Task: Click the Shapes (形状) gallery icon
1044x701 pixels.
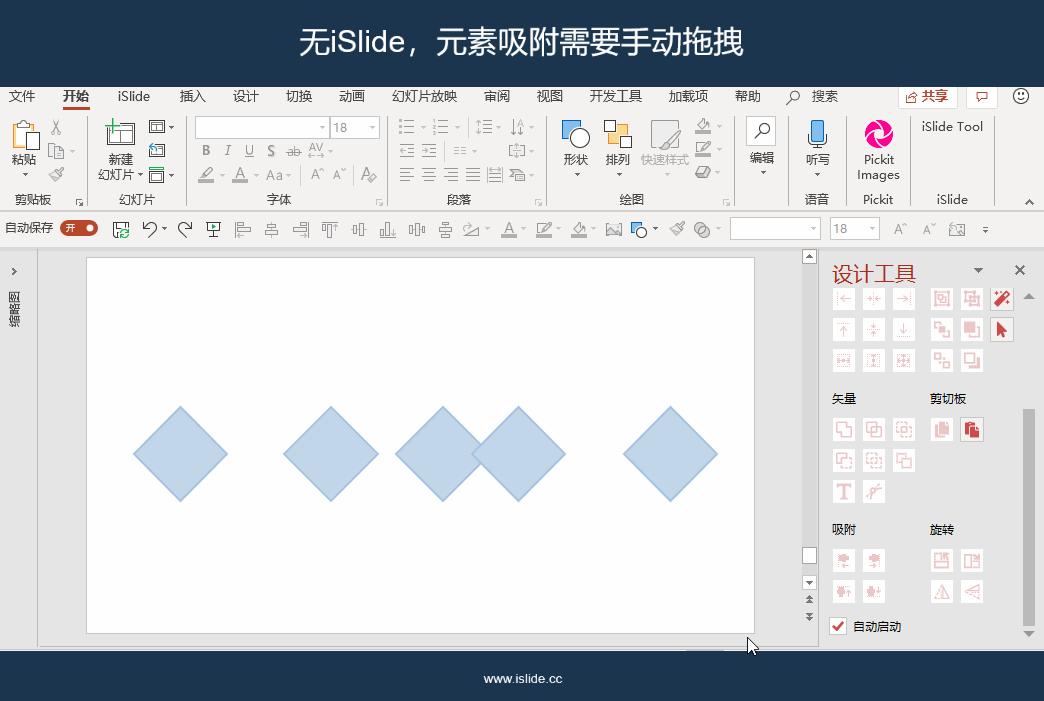Action: click(575, 134)
